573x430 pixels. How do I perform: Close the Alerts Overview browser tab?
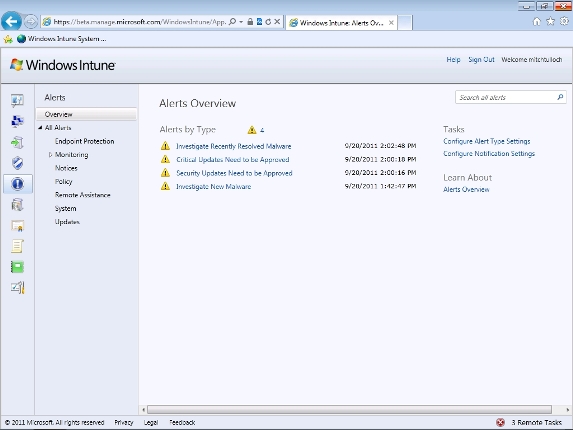tap(391, 23)
